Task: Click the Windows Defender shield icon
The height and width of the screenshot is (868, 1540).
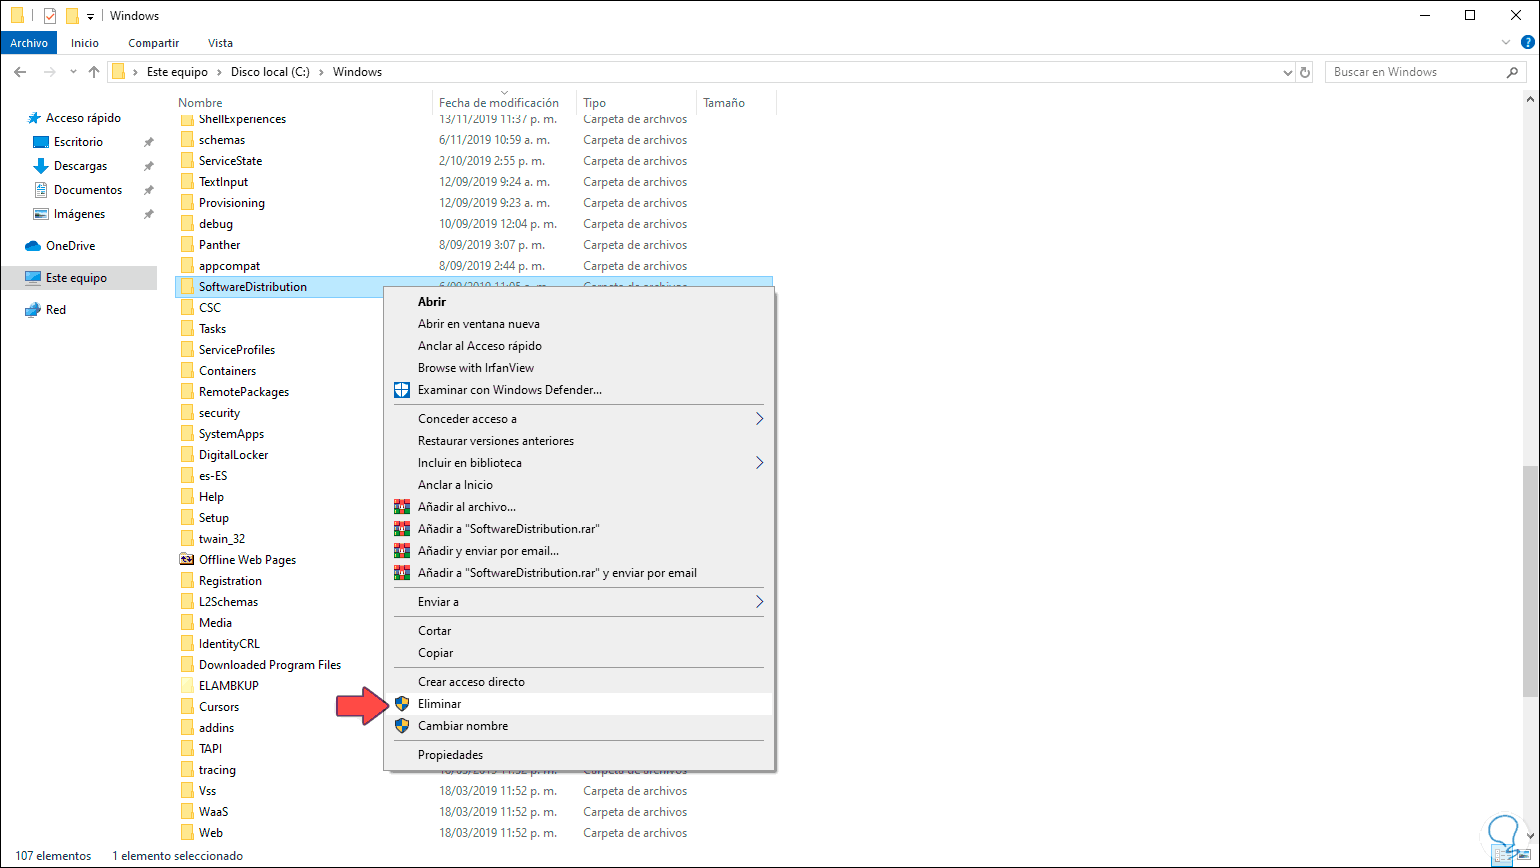Action: 402,390
